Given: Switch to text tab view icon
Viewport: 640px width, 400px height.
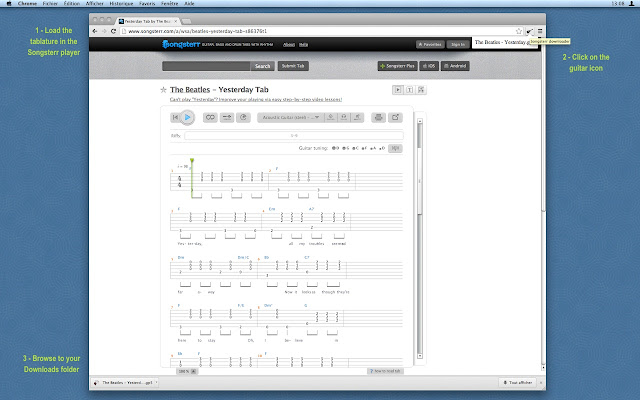Looking at the screenshot, I should [410, 90].
